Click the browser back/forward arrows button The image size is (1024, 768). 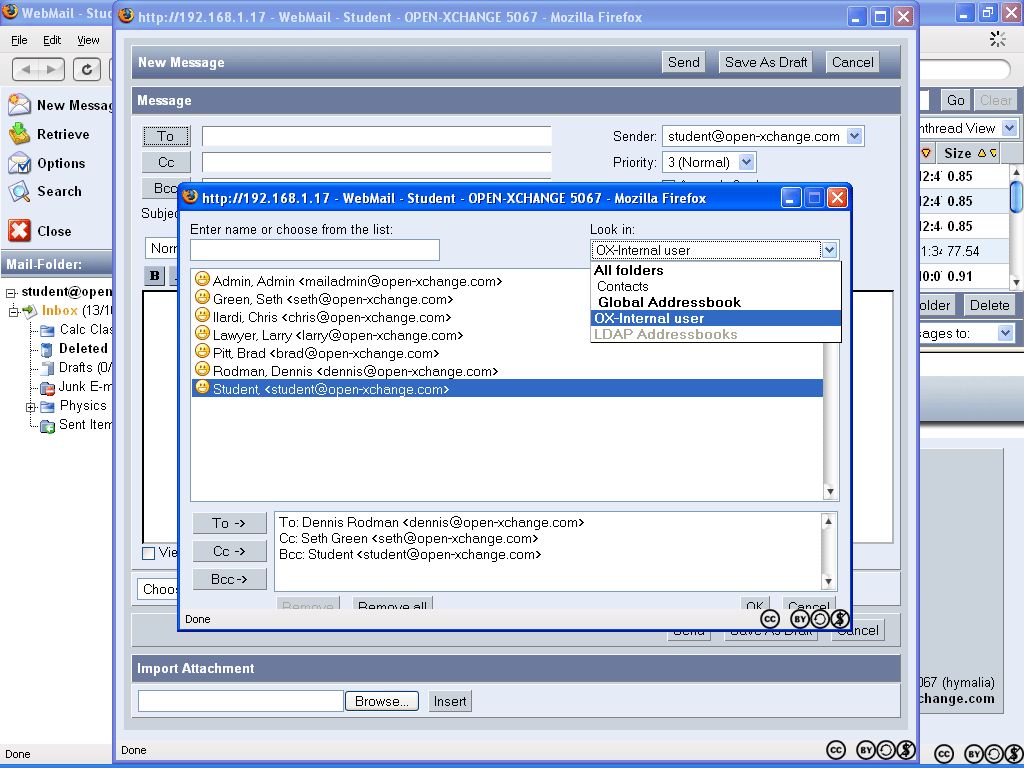38,69
